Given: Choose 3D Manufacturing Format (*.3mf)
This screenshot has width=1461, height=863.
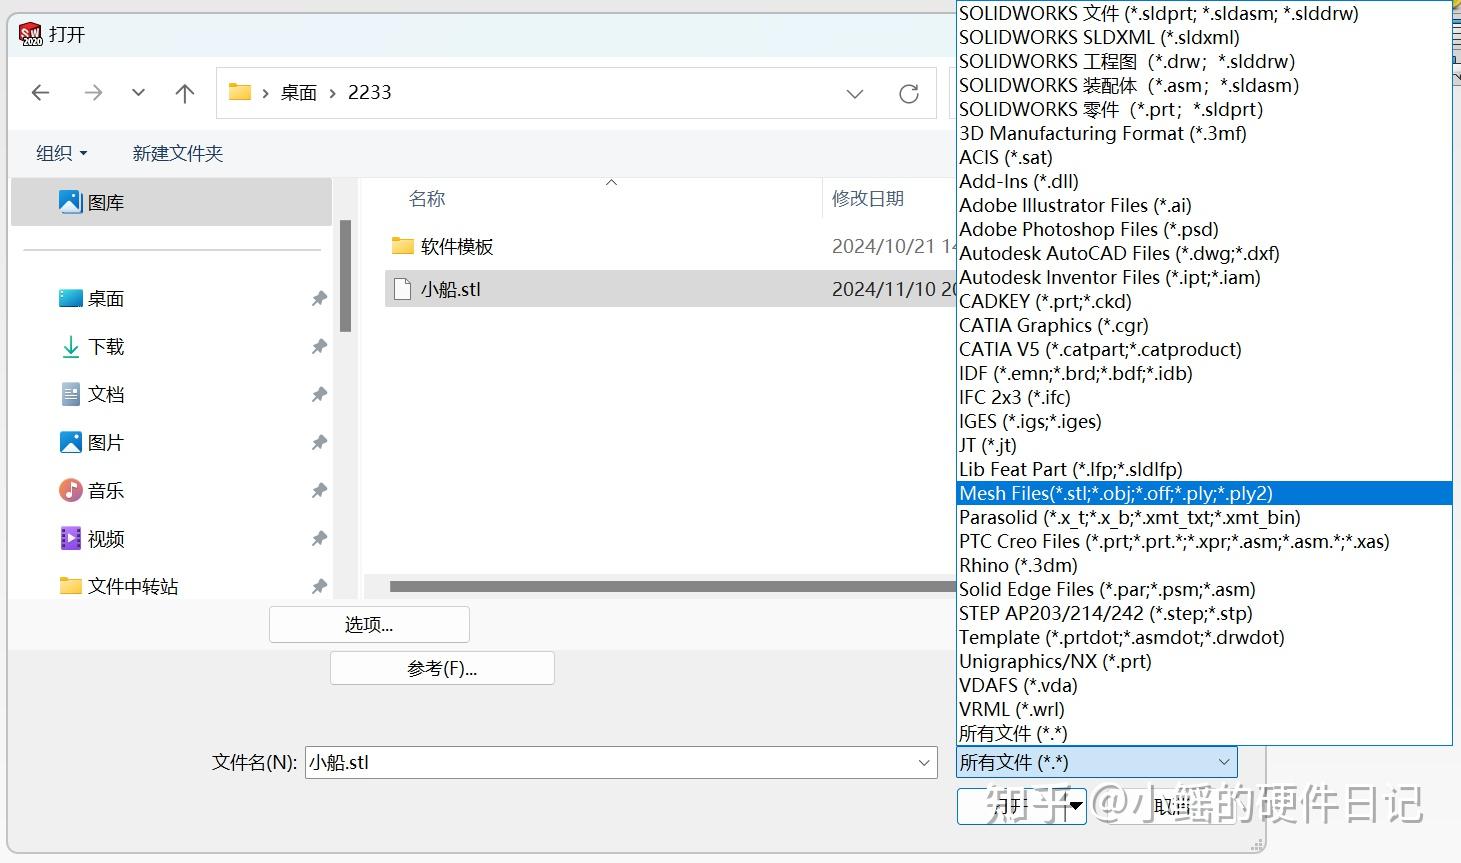Looking at the screenshot, I should tap(1204, 133).
